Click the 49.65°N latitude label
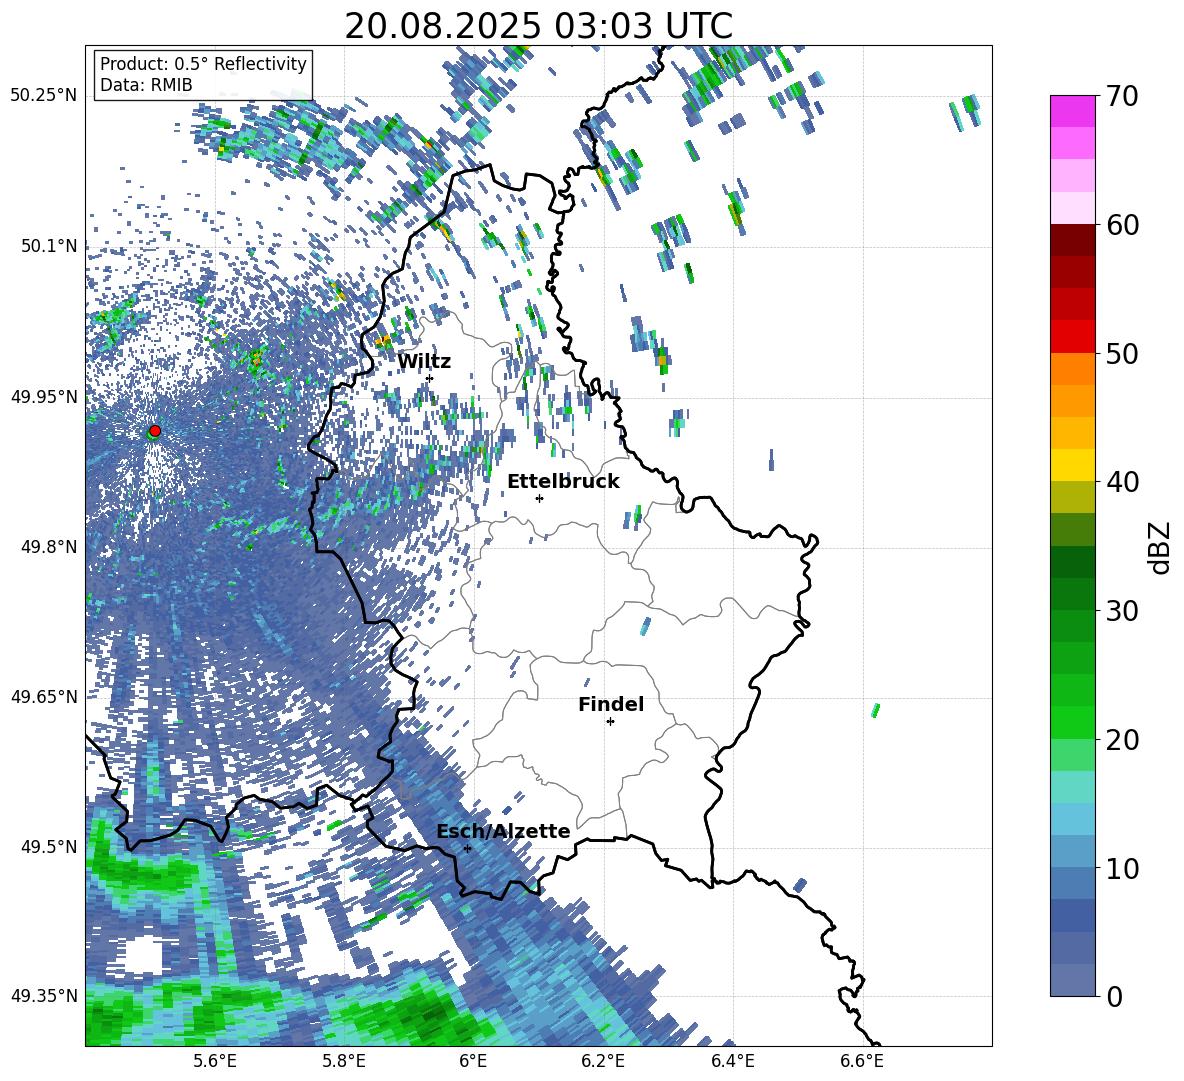The image size is (1184, 1081). [45, 696]
